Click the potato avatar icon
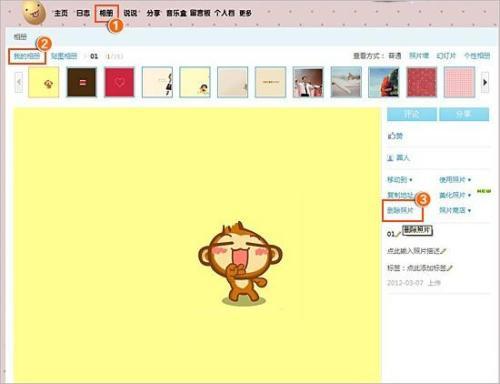This screenshot has height=384, width=500. click(x=34, y=13)
